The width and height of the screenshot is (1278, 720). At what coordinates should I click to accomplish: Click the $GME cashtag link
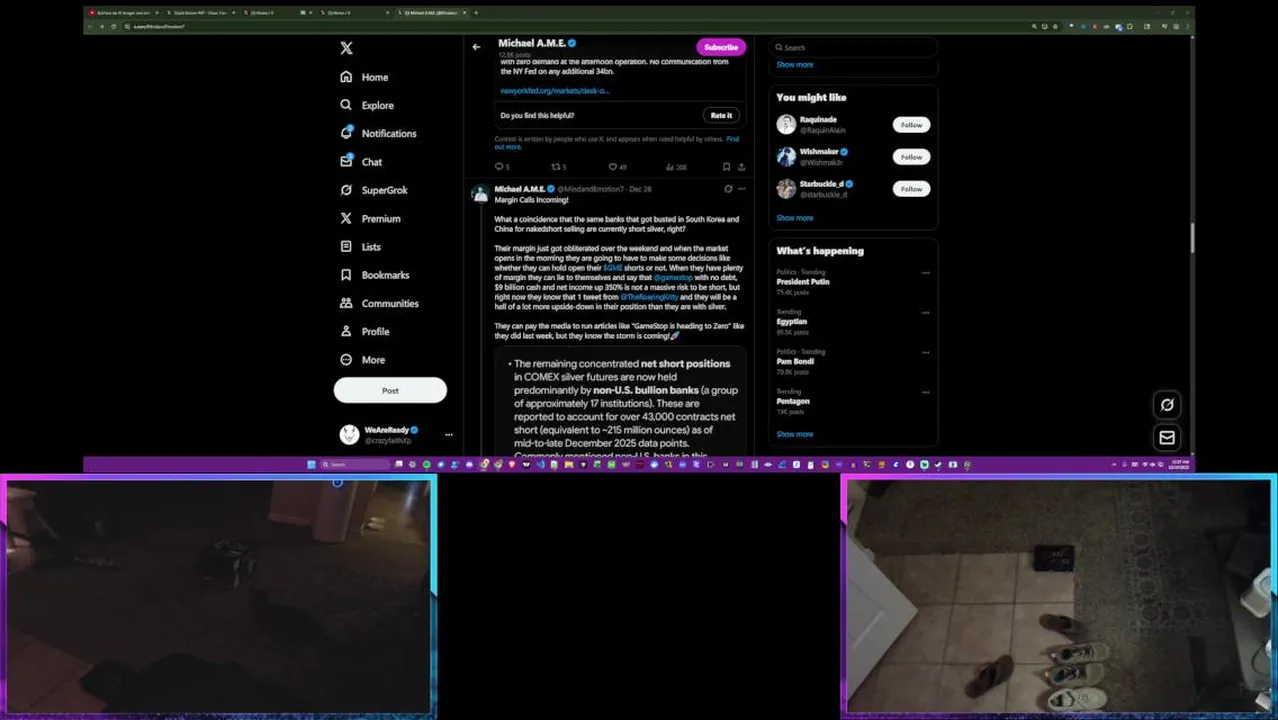point(613,268)
